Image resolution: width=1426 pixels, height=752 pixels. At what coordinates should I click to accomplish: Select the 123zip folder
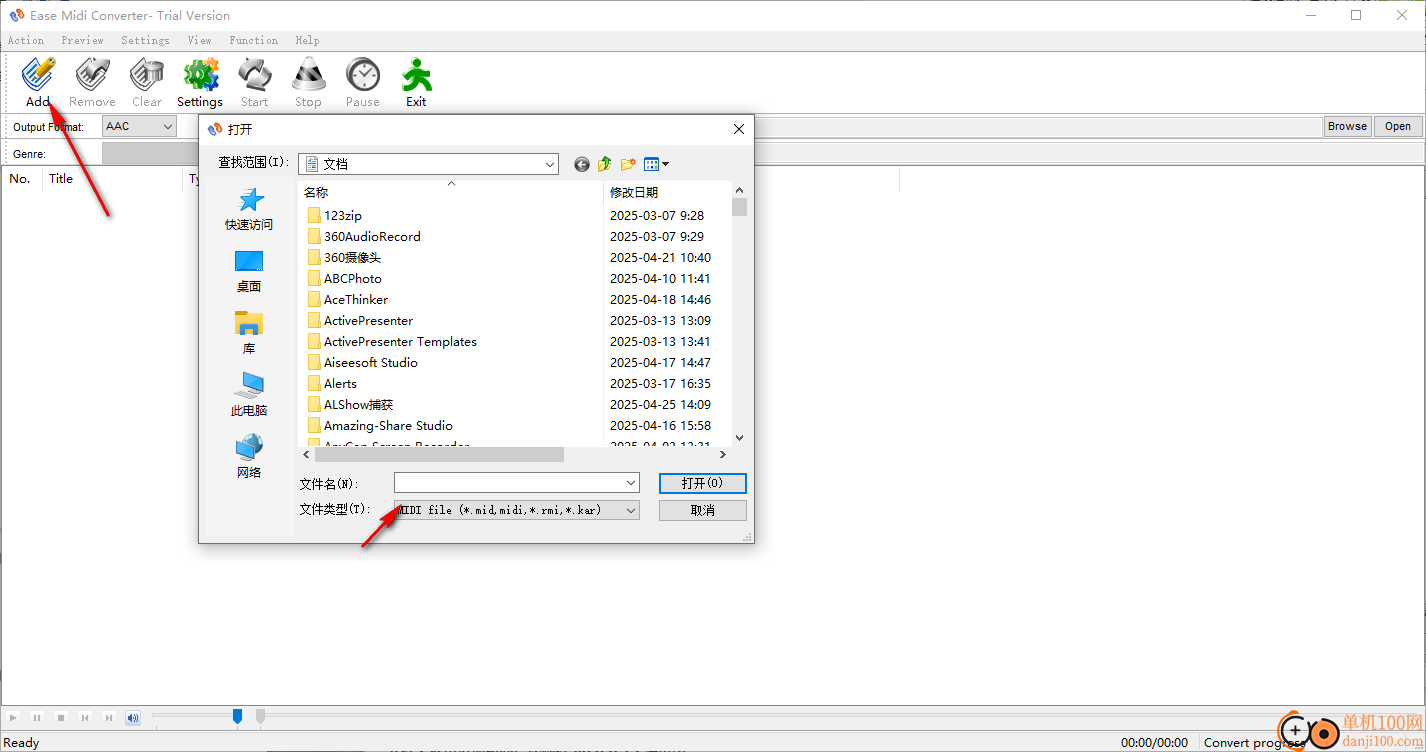[342, 215]
